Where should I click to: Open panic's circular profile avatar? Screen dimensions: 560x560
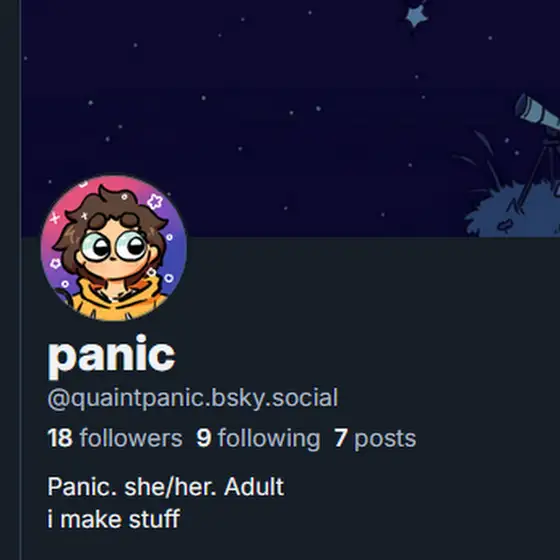pyautogui.click(x=114, y=248)
